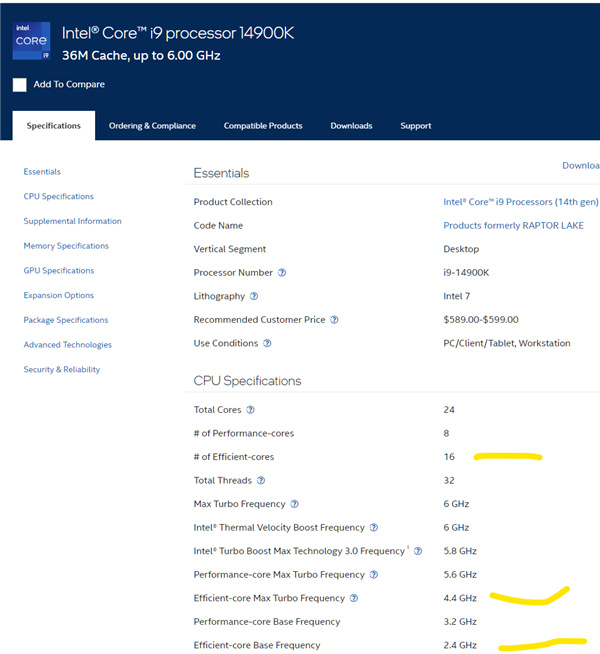Jump to Essentials section in sidebar
This screenshot has height=654, width=600.
(x=42, y=171)
